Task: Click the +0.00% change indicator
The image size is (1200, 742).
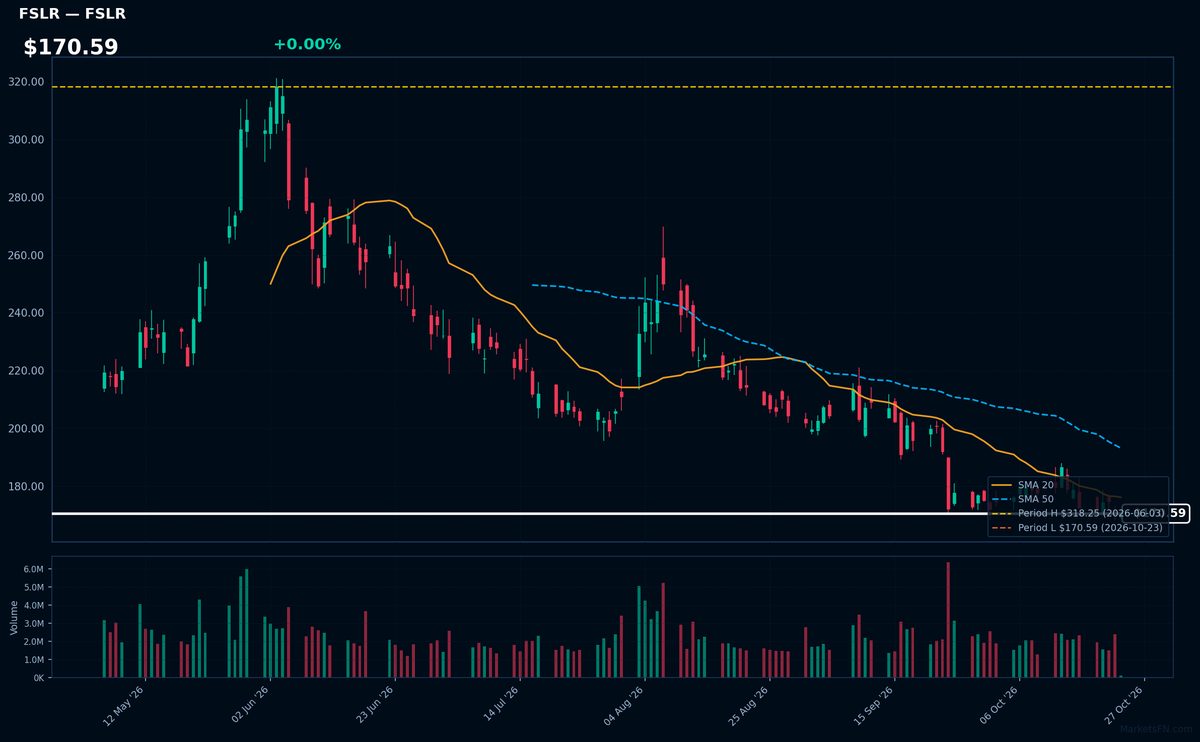Action: pos(307,44)
